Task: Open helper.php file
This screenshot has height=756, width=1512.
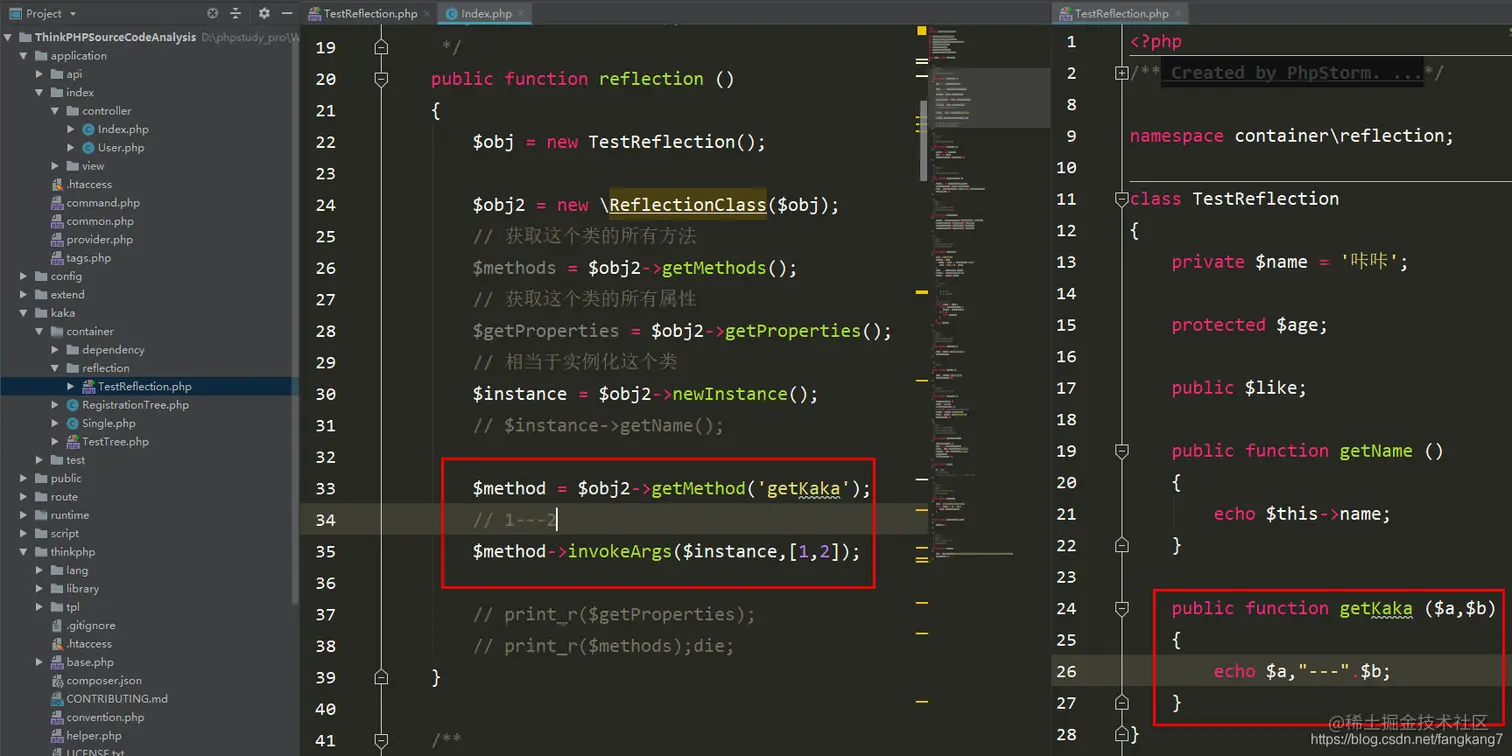Action: (x=93, y=736)
